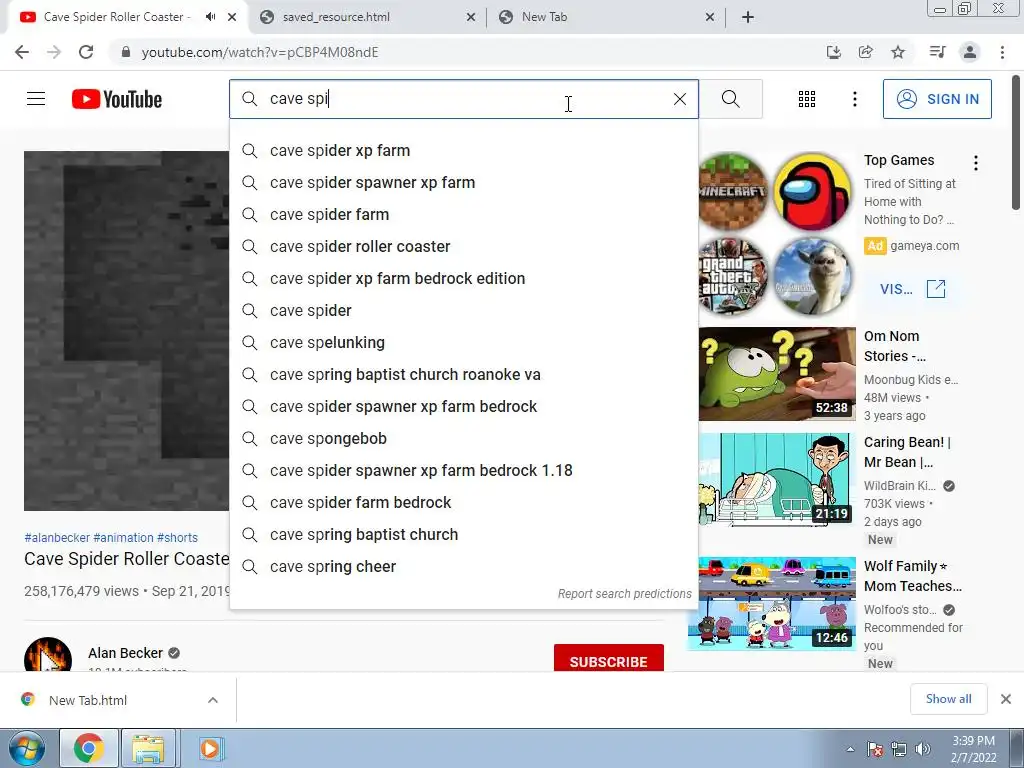The height and width of the screenshot is (768, 1024).
Task: Click Report search predictions link
Action: tap(624, 594)
